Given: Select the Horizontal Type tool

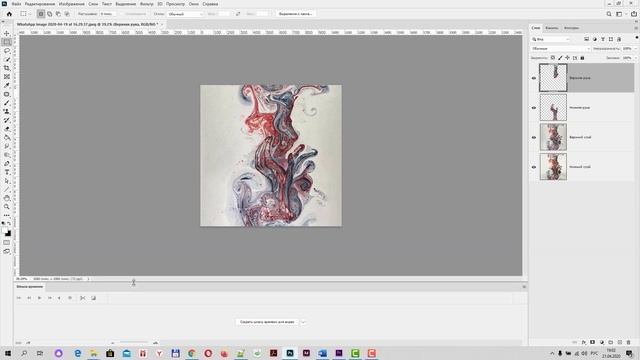Looking at the screenshot, I should pos(7,172).
